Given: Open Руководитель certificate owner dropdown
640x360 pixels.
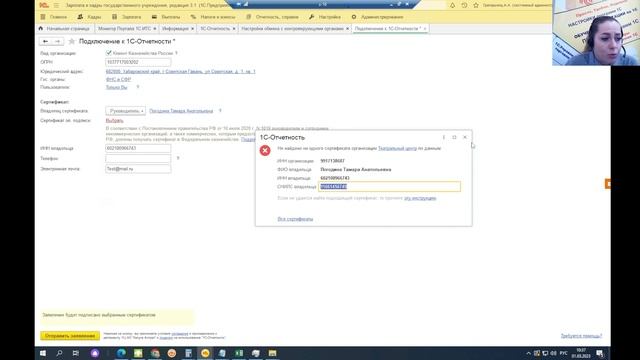Looking at the screenshot, I should coord(125,111).
